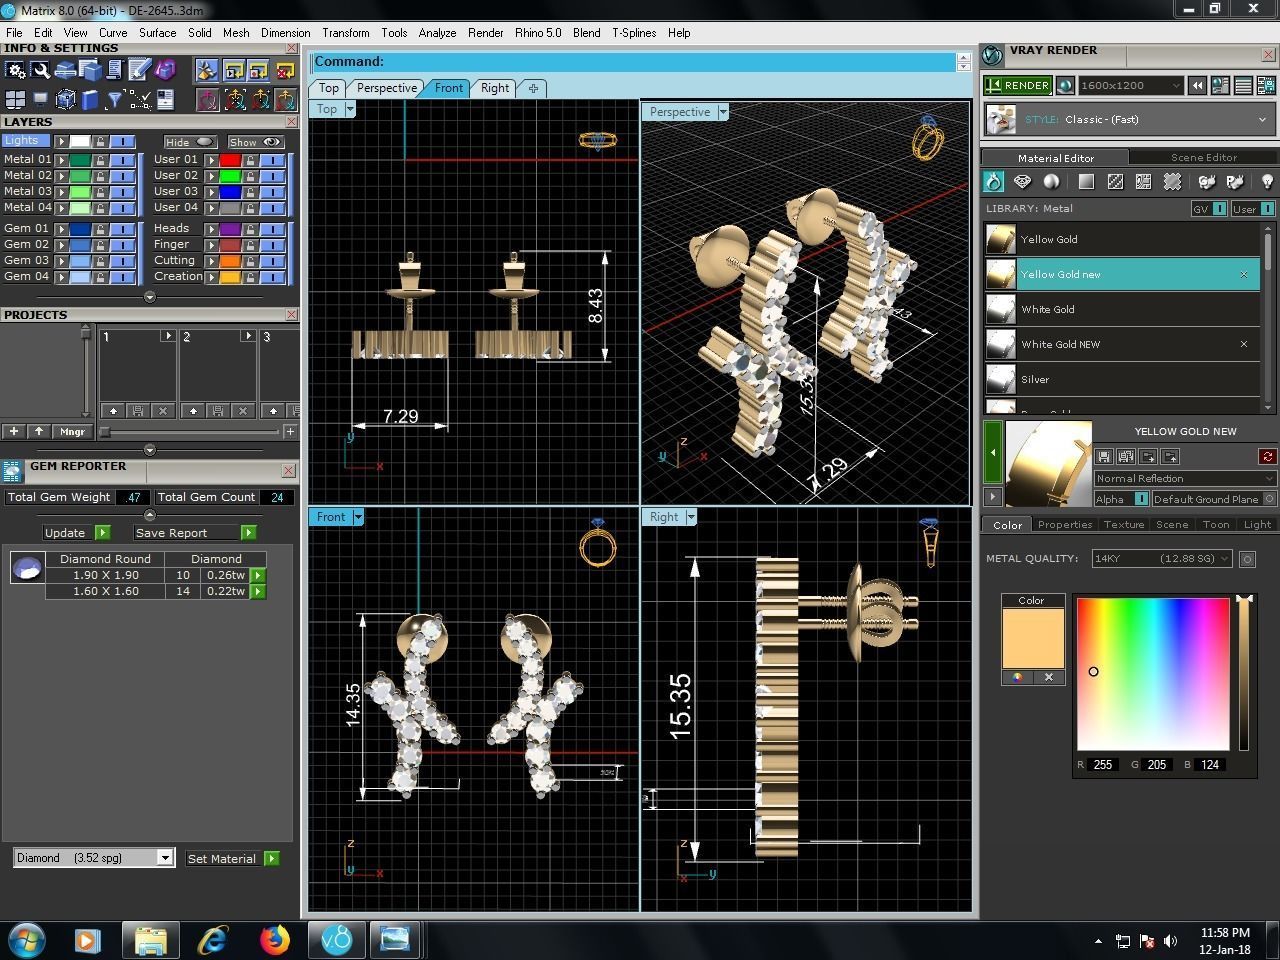Open the Diamond (3.52 spg) material dropdown

(94, 858)
